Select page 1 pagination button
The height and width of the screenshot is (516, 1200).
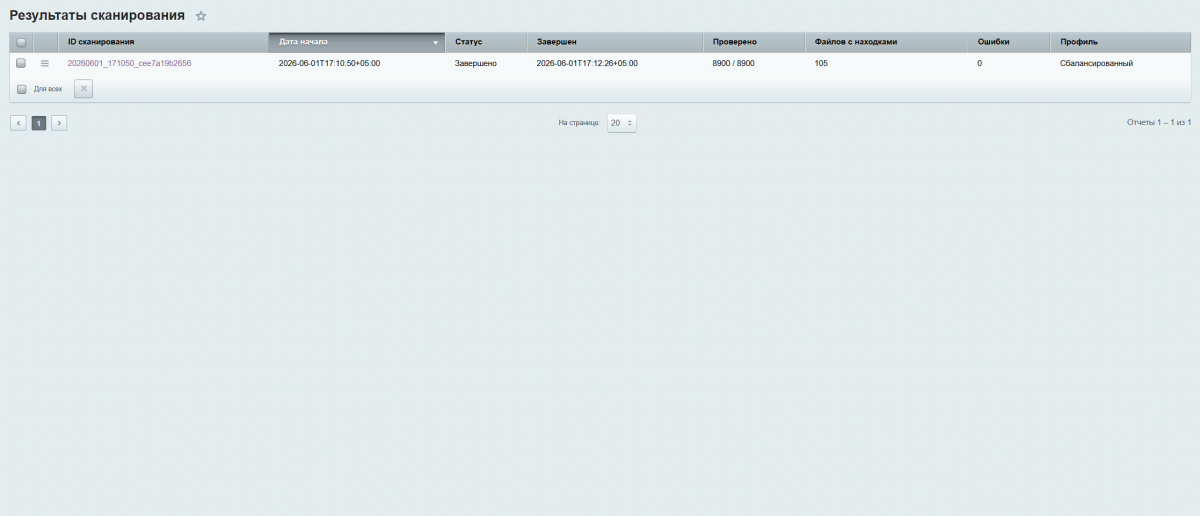point(39,123)
